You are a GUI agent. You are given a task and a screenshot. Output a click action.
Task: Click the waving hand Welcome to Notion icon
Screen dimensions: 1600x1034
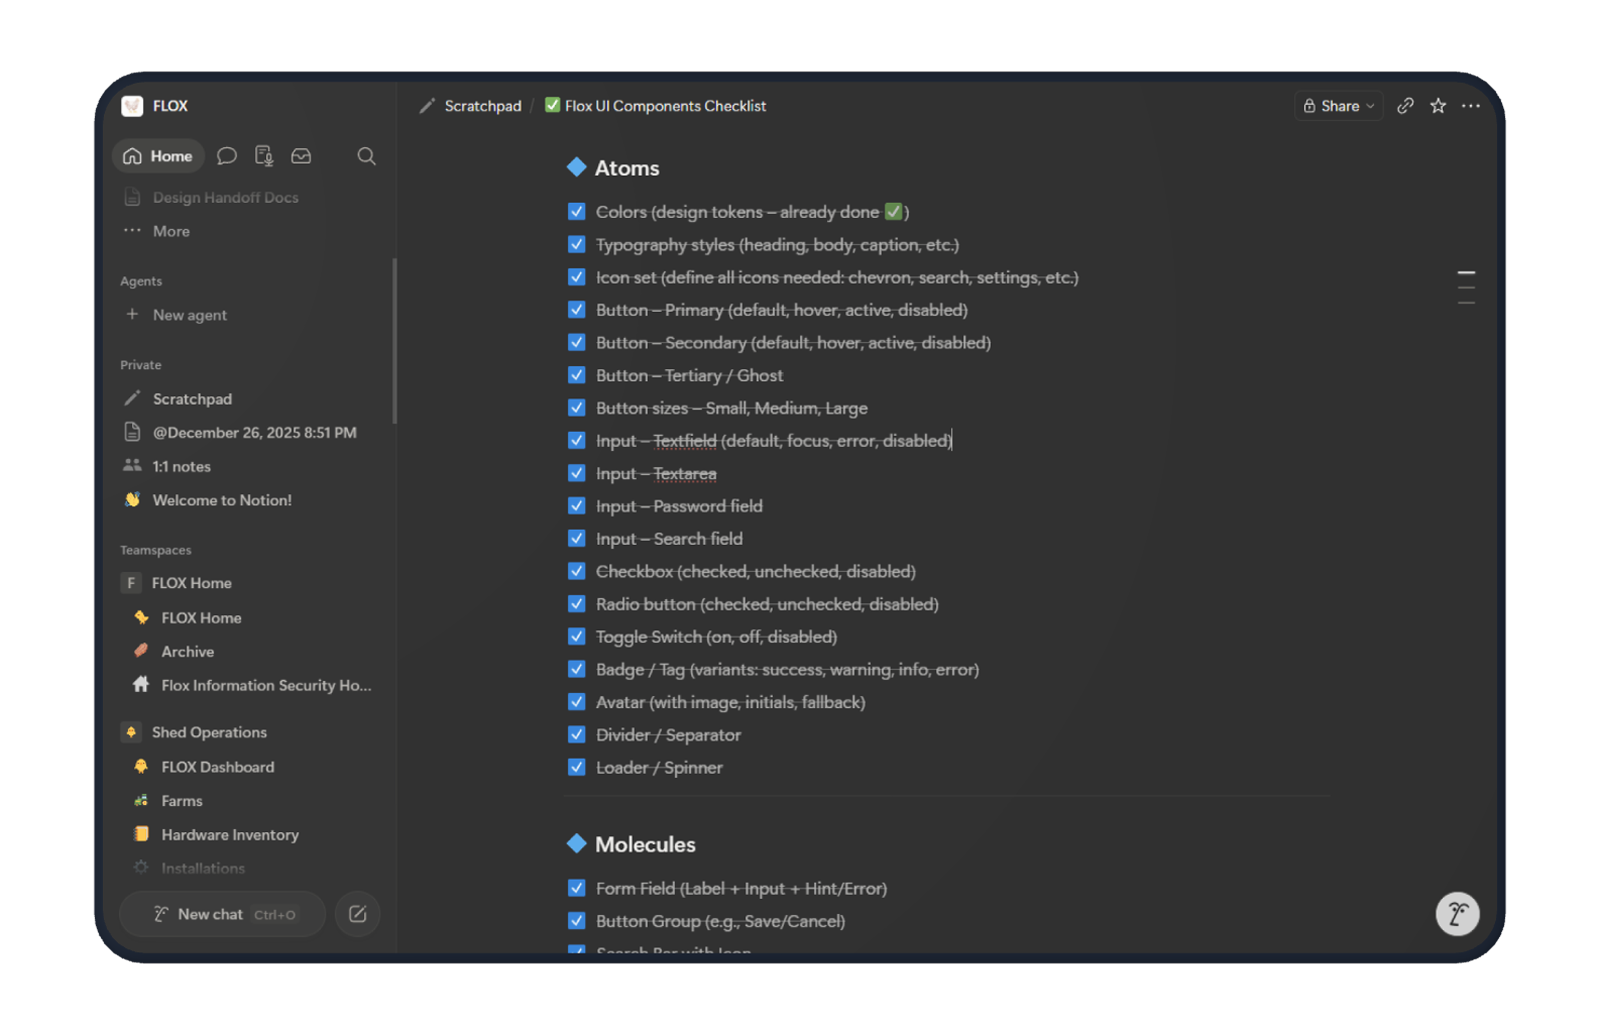click(x=132, y=499)
